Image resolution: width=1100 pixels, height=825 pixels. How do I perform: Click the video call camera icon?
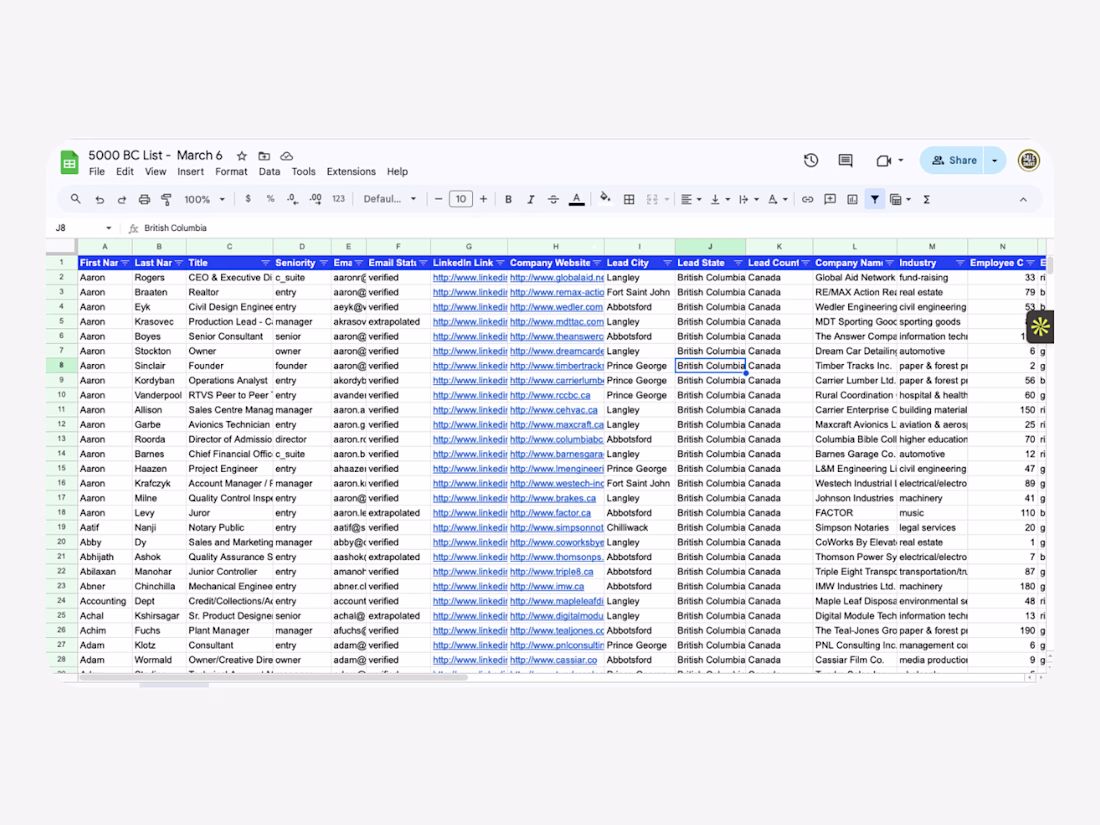pyautogui.click(x=883, y=161)
